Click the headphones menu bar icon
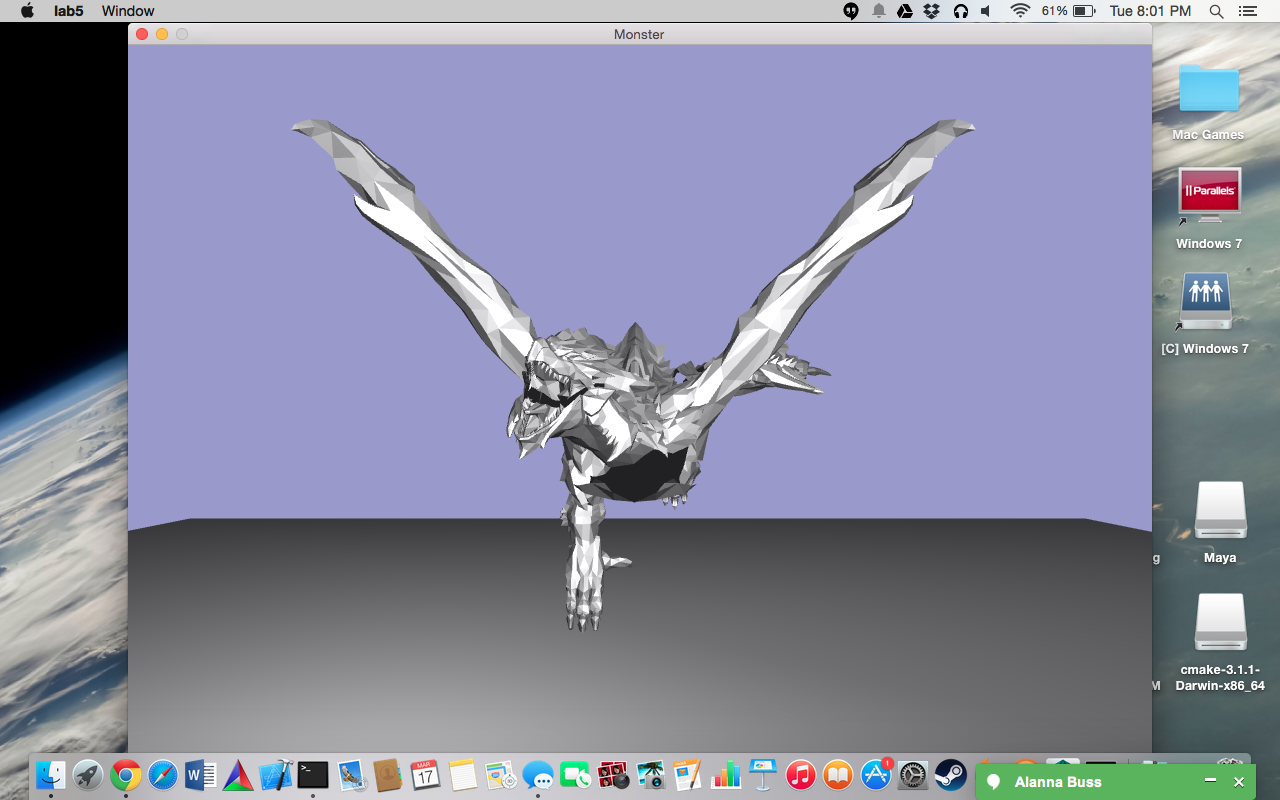1280x800 pixels. [960, 11]
